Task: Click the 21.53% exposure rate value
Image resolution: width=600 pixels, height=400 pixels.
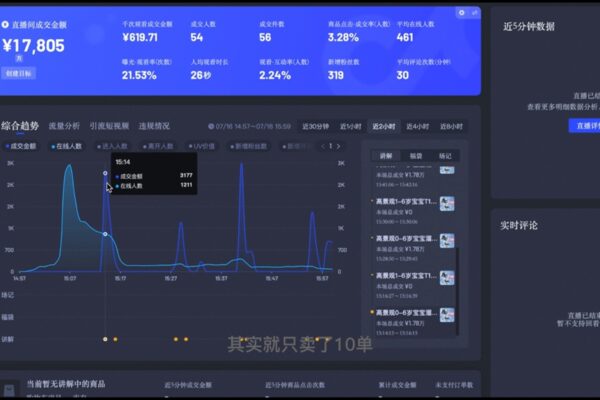Action: [139, 75]
